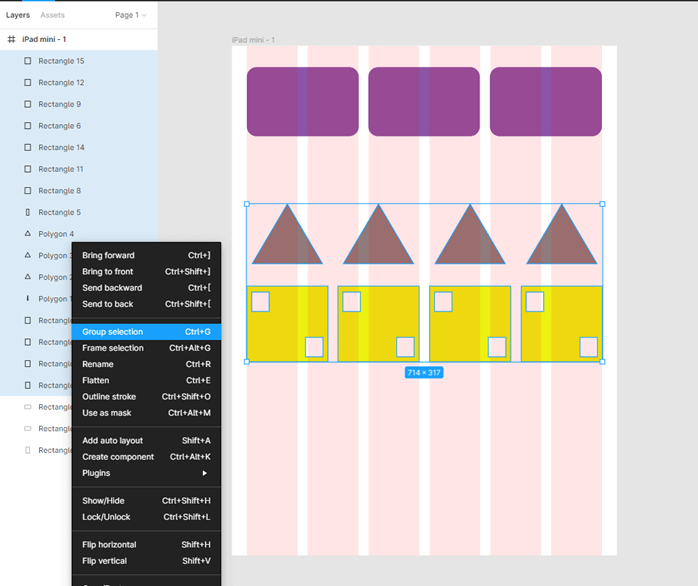Click the iPad mini - 1 canvas label
698x586 pixels.
tap(253, 40)
